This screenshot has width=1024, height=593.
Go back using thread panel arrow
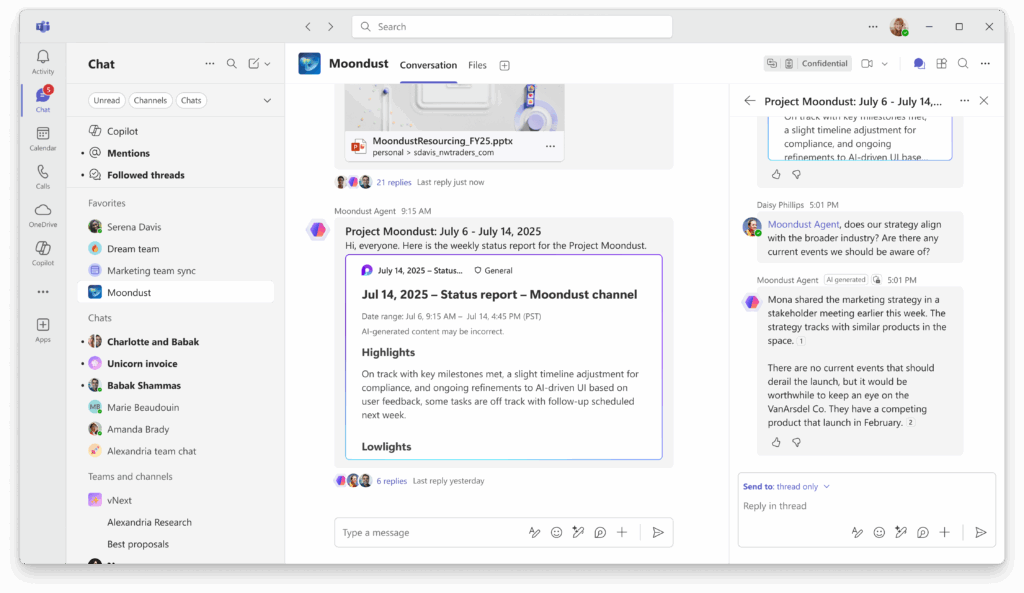pos(750,101)
